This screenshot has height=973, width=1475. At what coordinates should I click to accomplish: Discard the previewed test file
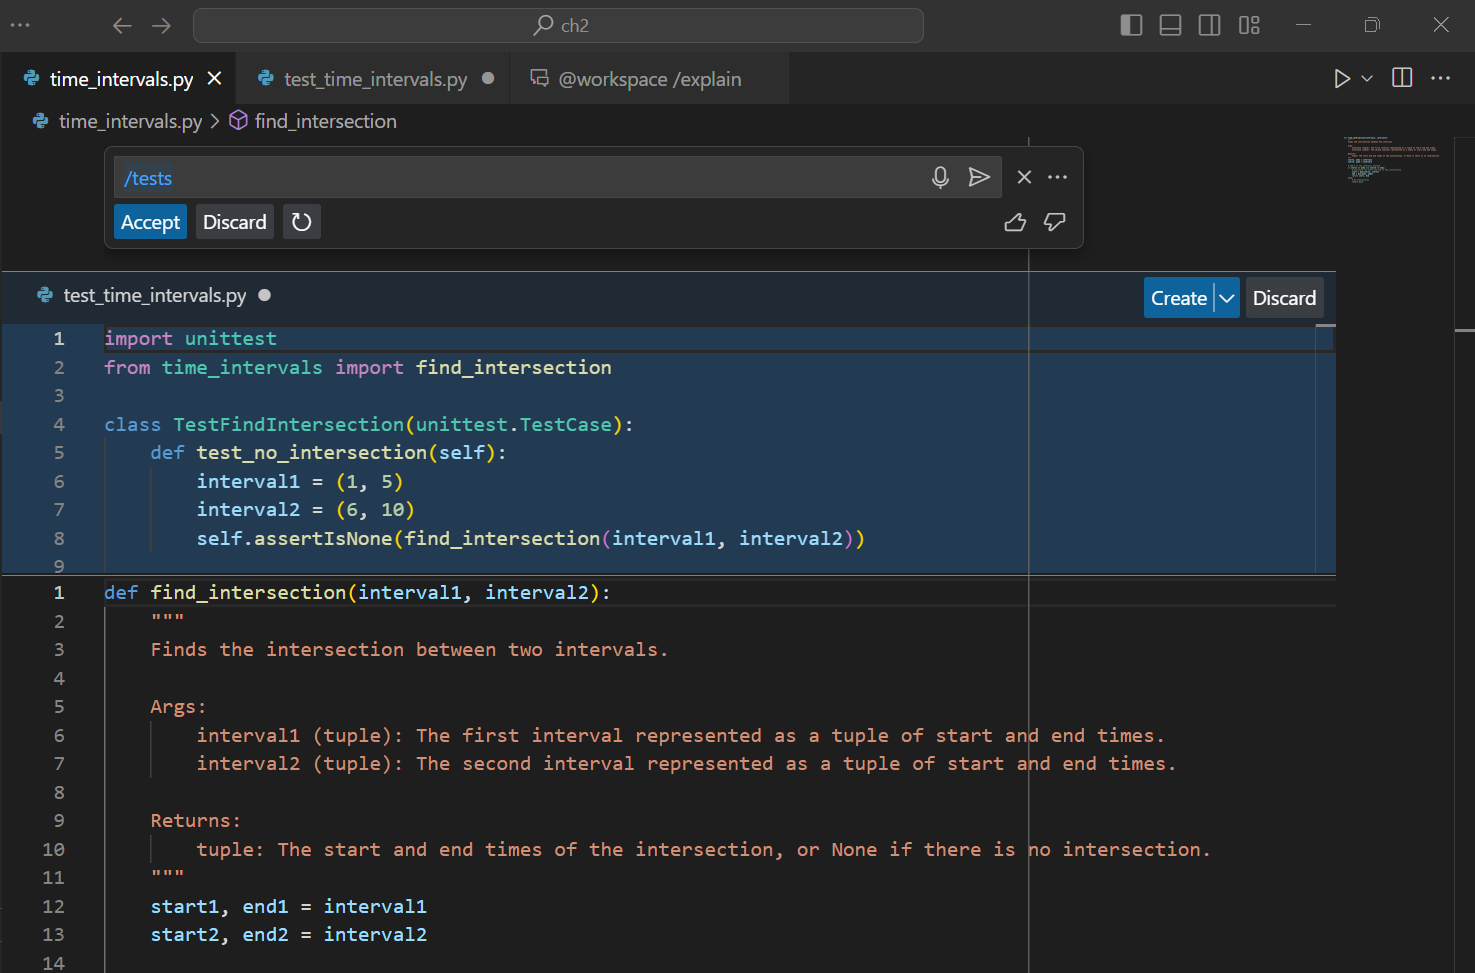(1284, 298)
